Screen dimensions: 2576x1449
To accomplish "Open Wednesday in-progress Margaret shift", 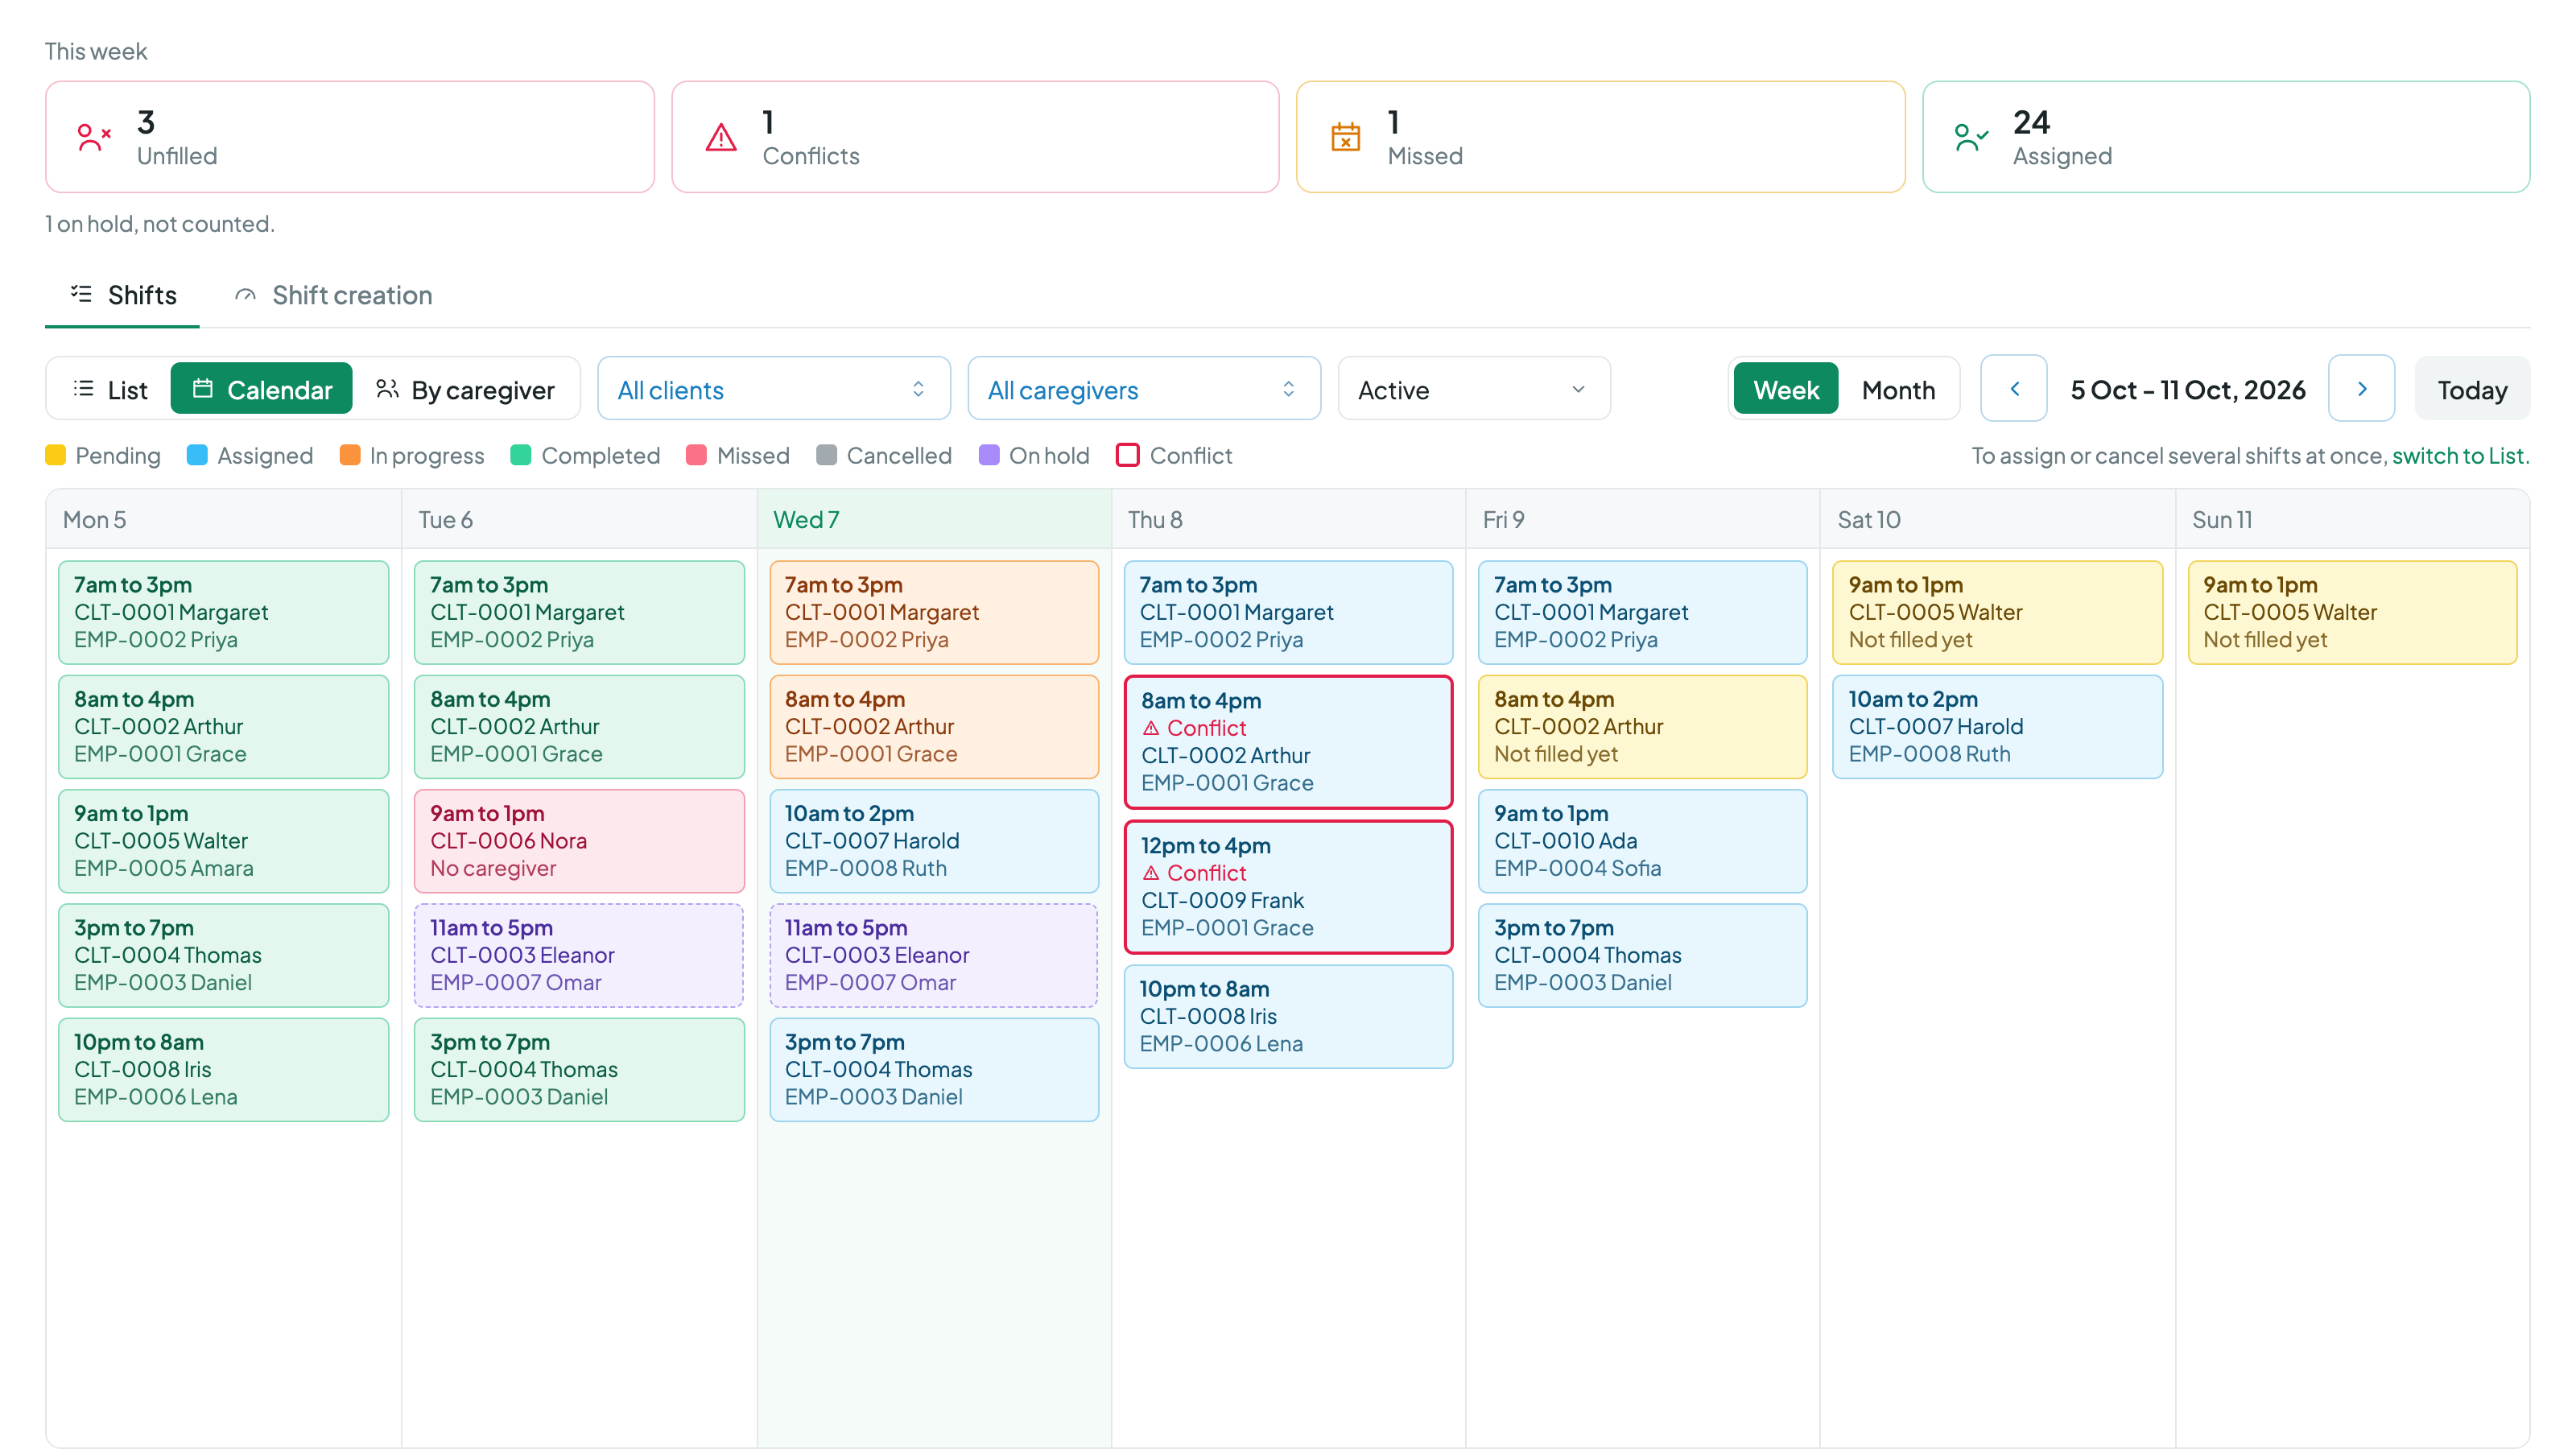I will [934, 612].
